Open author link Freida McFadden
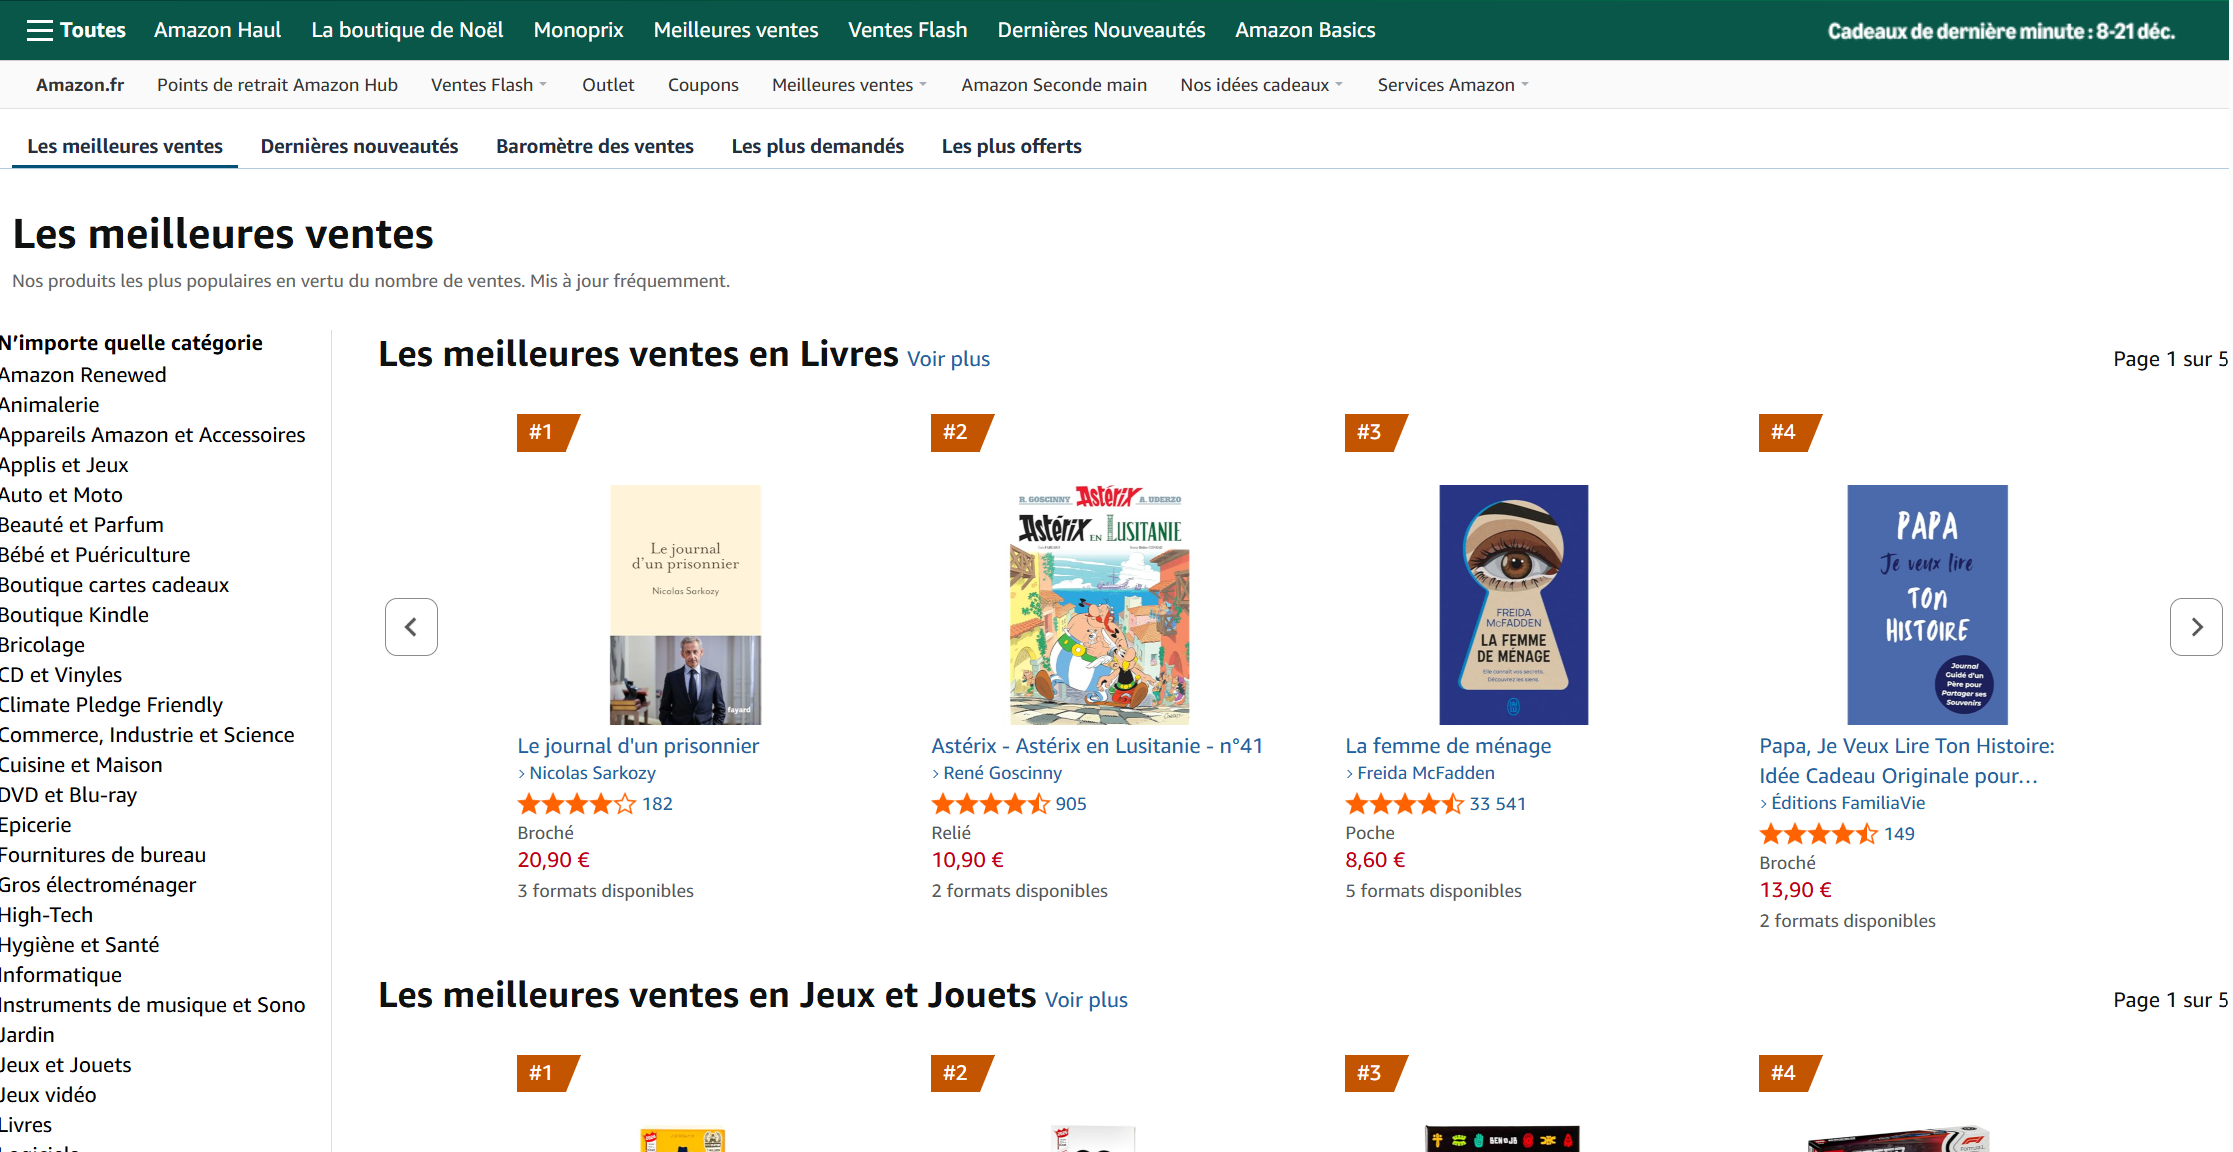 pyautogui.click(x=1425, y=773)
